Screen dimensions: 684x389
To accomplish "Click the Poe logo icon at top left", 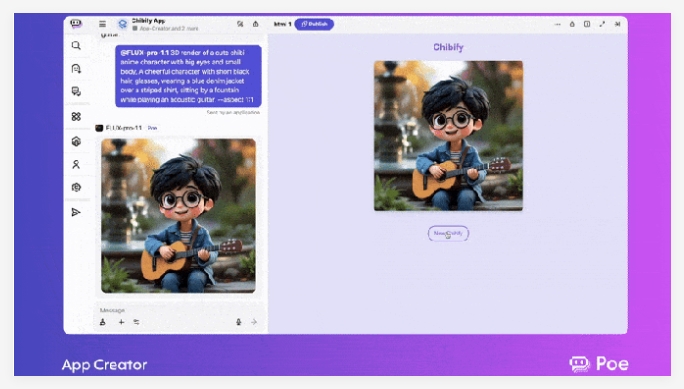I will pos(76,24).
